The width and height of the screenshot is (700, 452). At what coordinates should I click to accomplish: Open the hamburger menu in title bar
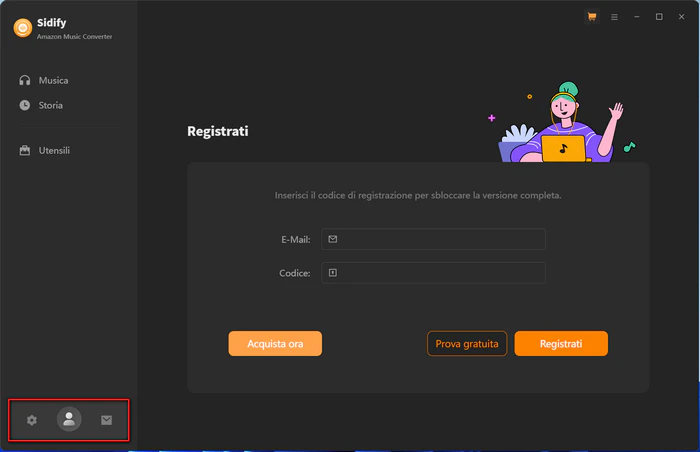pos(614,17)
